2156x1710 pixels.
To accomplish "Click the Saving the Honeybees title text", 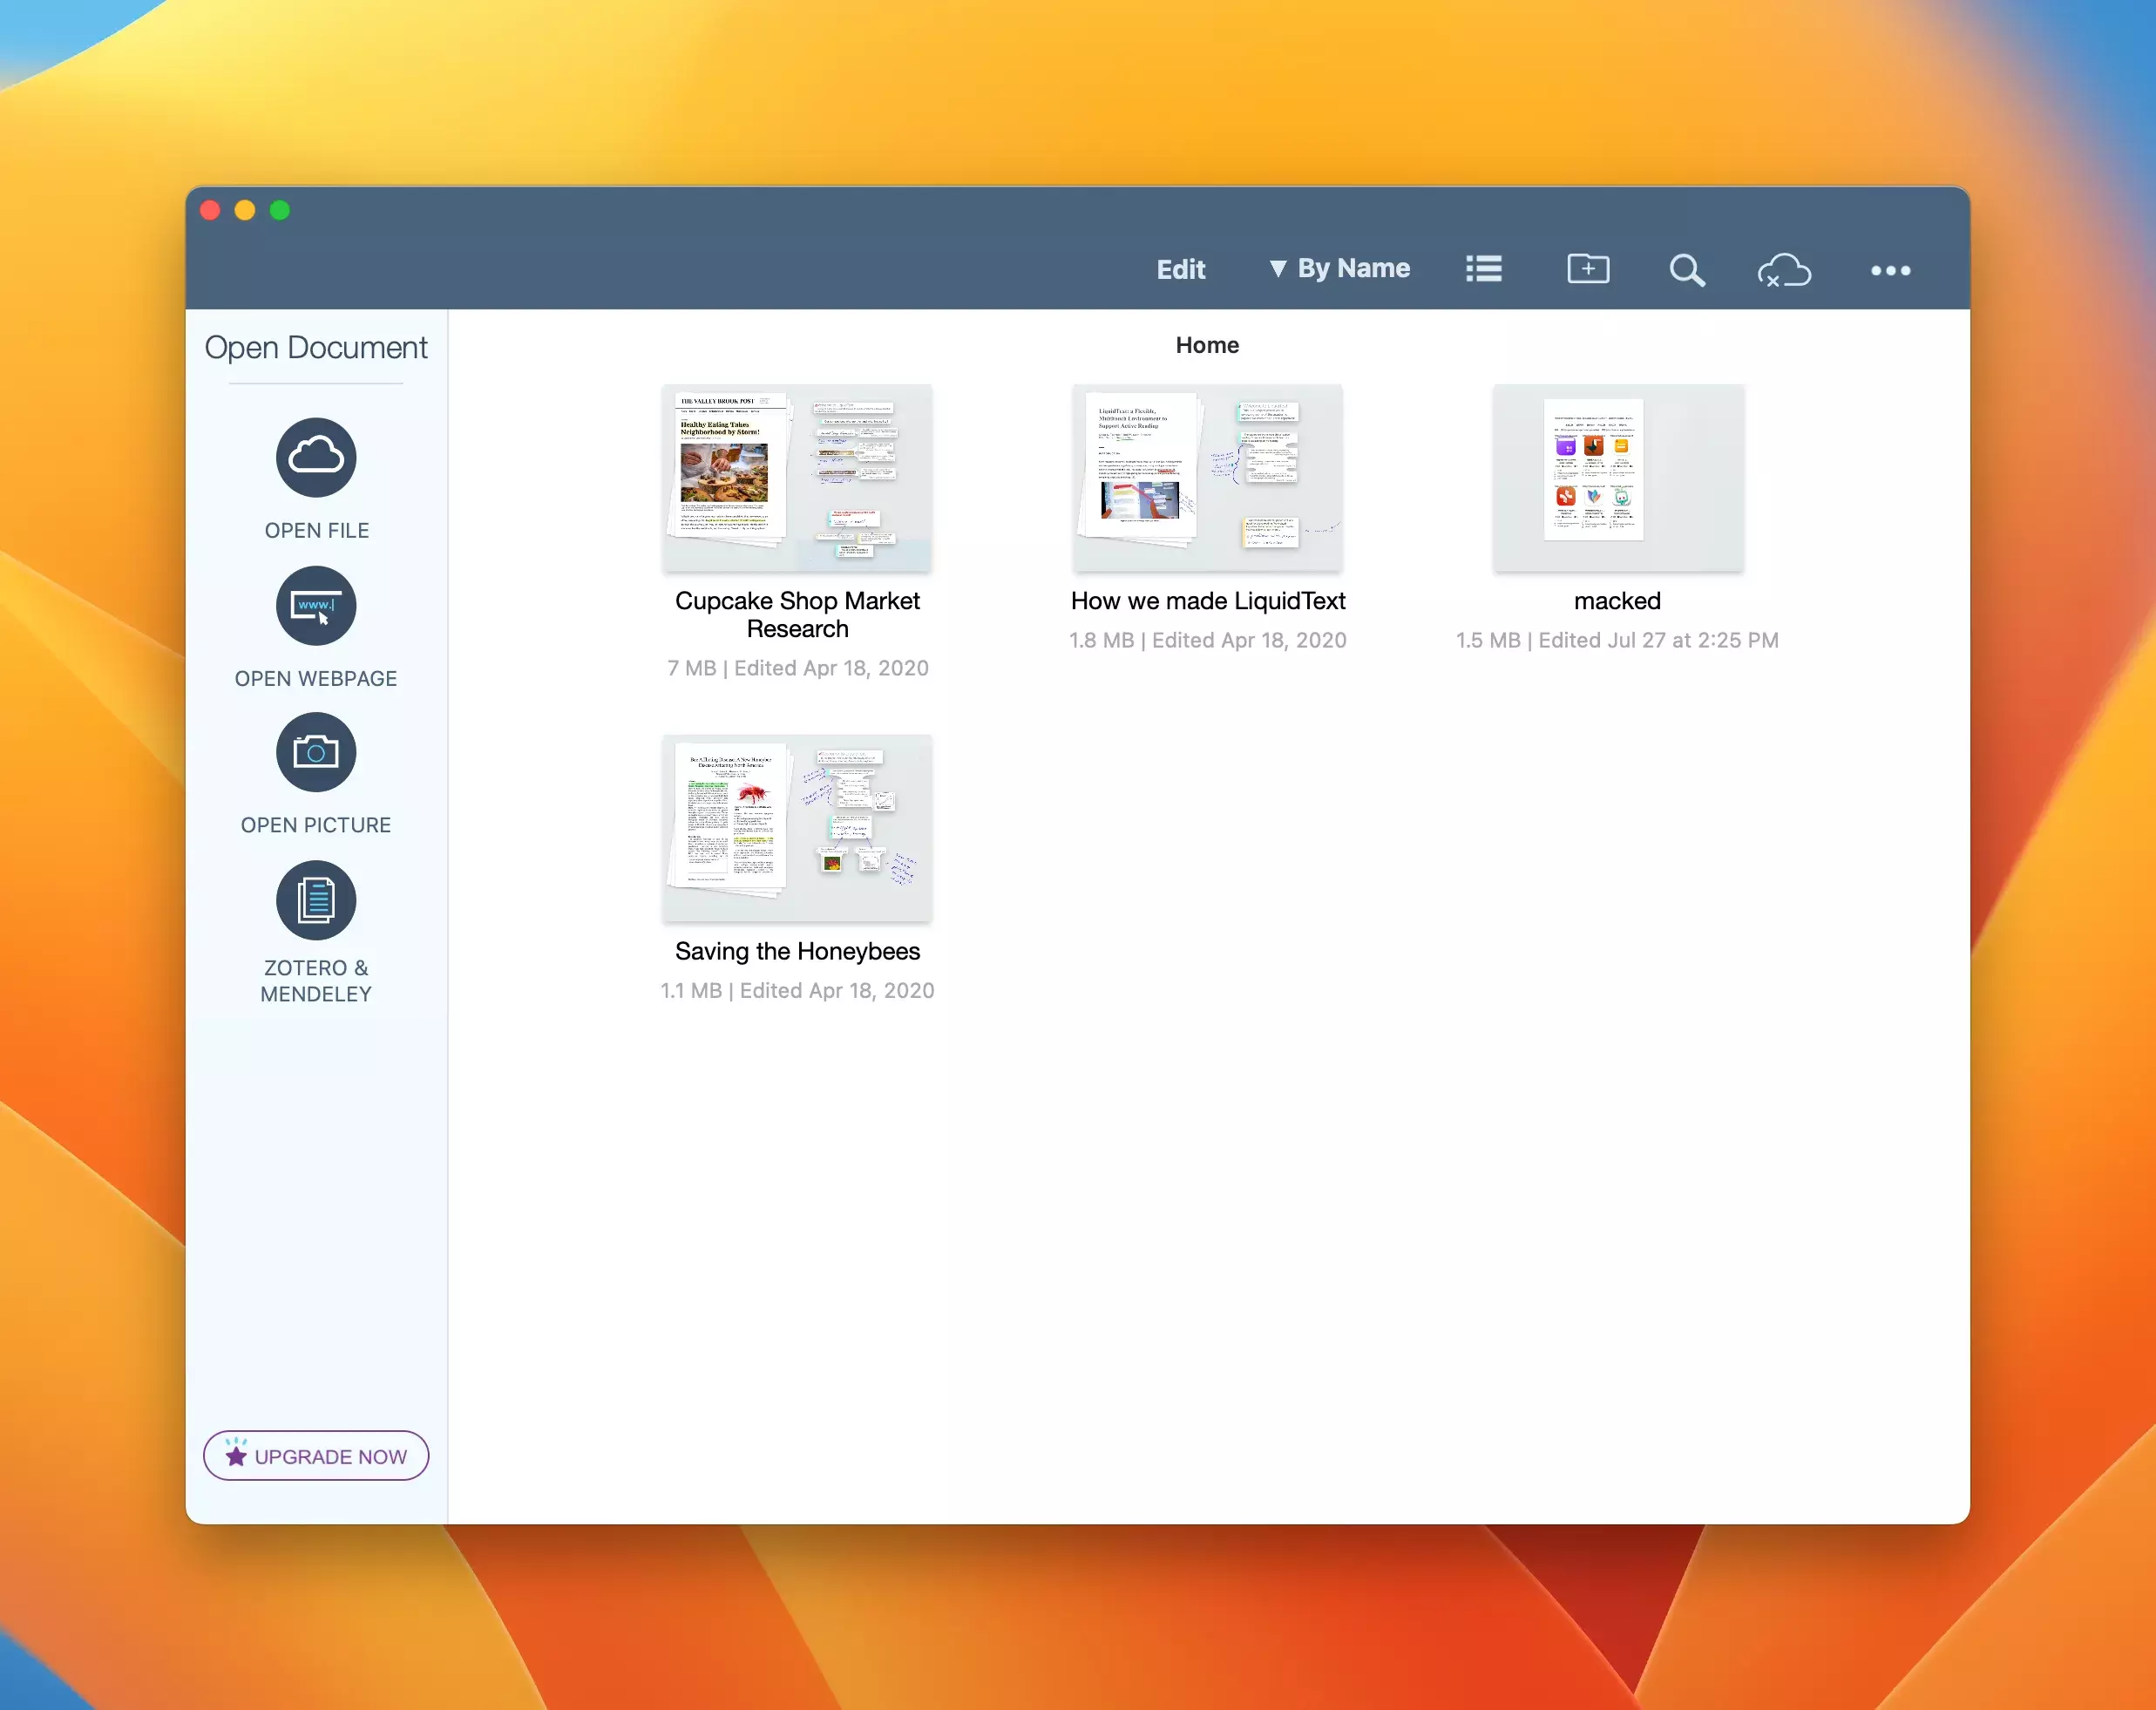I will 797,951.
